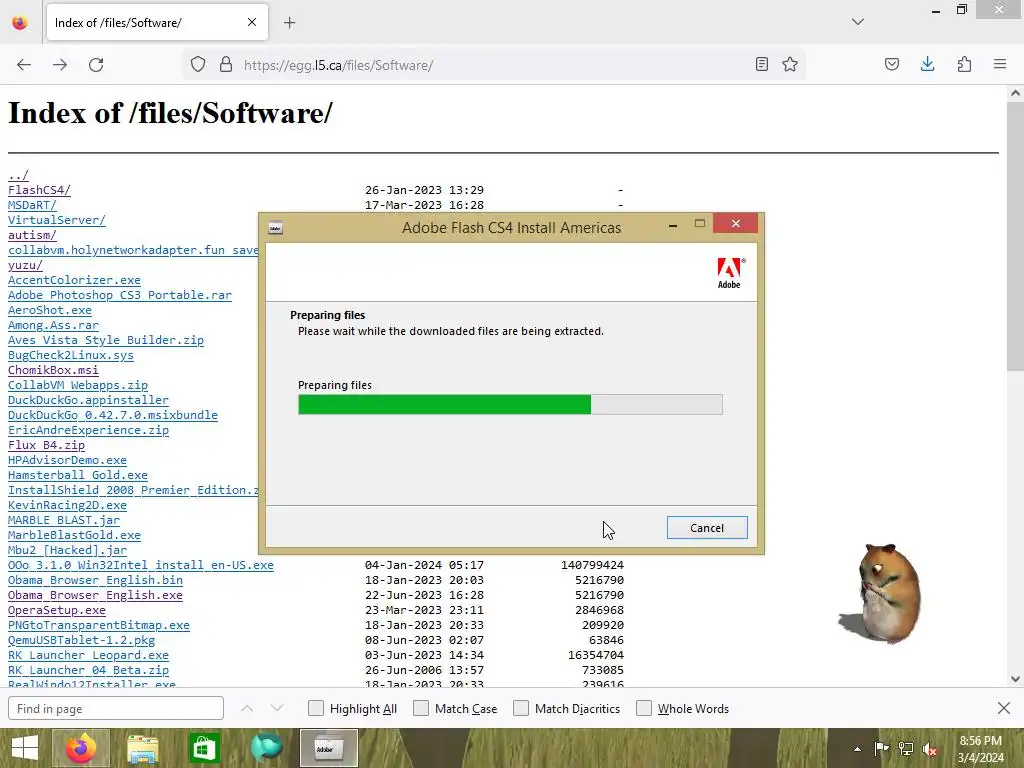Open the Firefox downloads panel
The image size is (1024, 768).
click(x=928, y=65)
